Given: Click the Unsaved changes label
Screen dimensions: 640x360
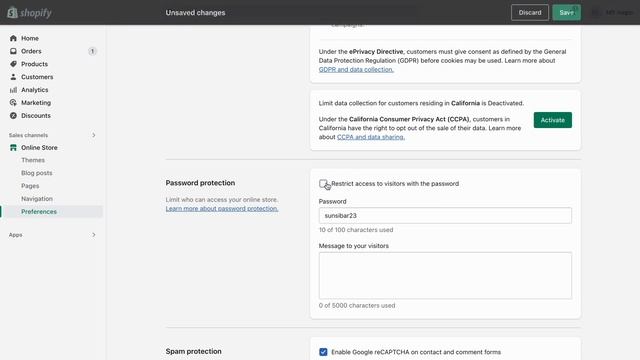Looking at the screenshot, I should coord(196,13).
